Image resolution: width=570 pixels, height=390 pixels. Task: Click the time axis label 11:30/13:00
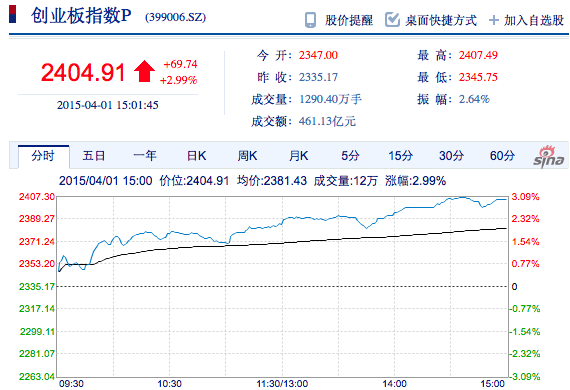pos(282,384)
